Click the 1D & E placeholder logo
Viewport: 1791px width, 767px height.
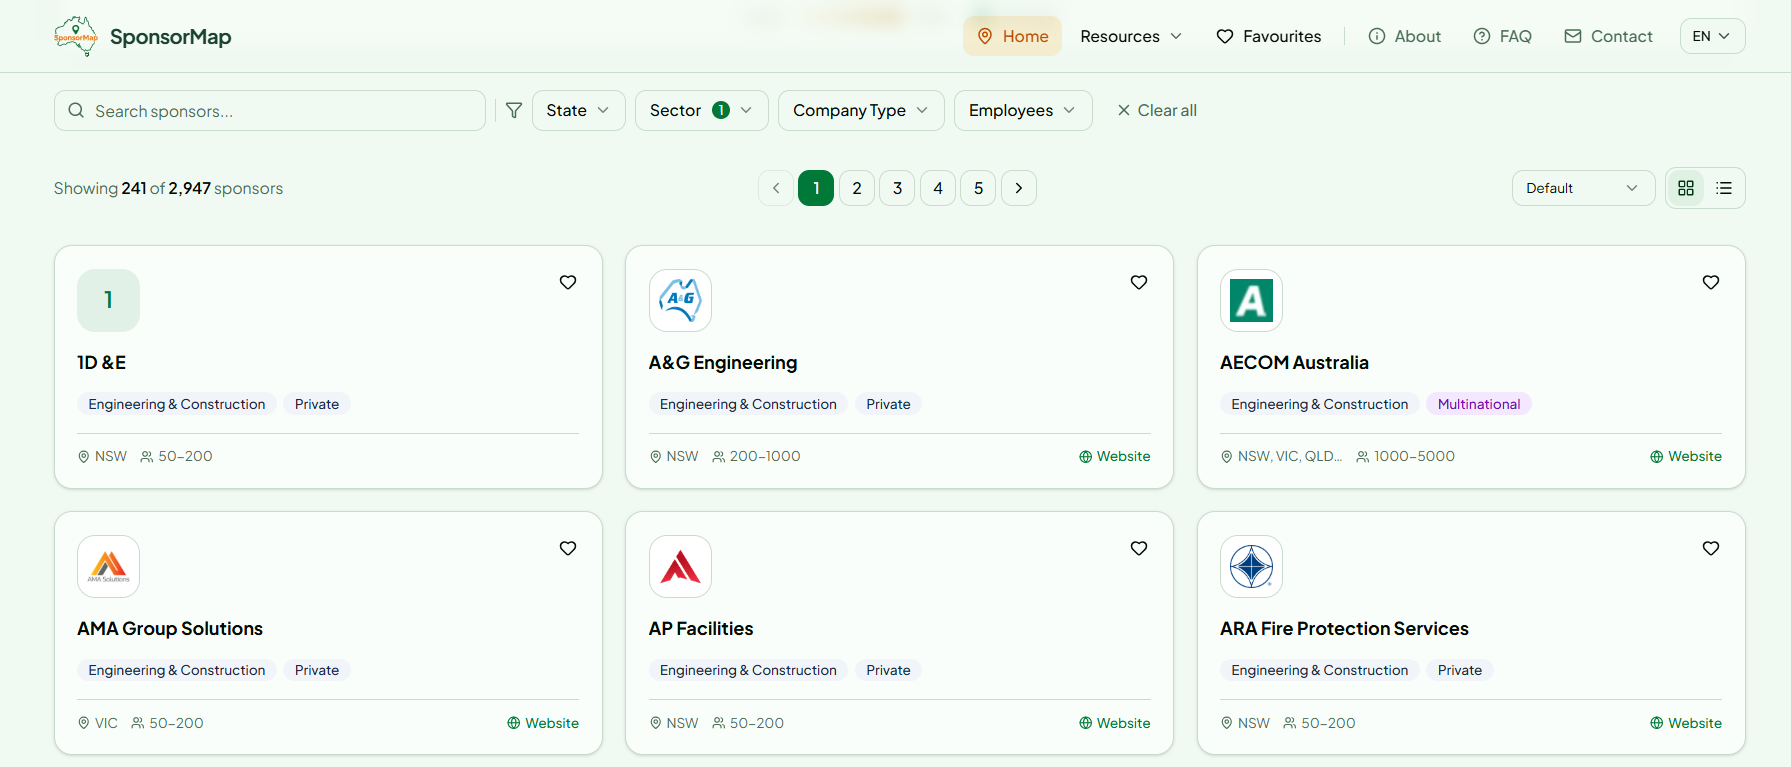[x=108, y=300]
